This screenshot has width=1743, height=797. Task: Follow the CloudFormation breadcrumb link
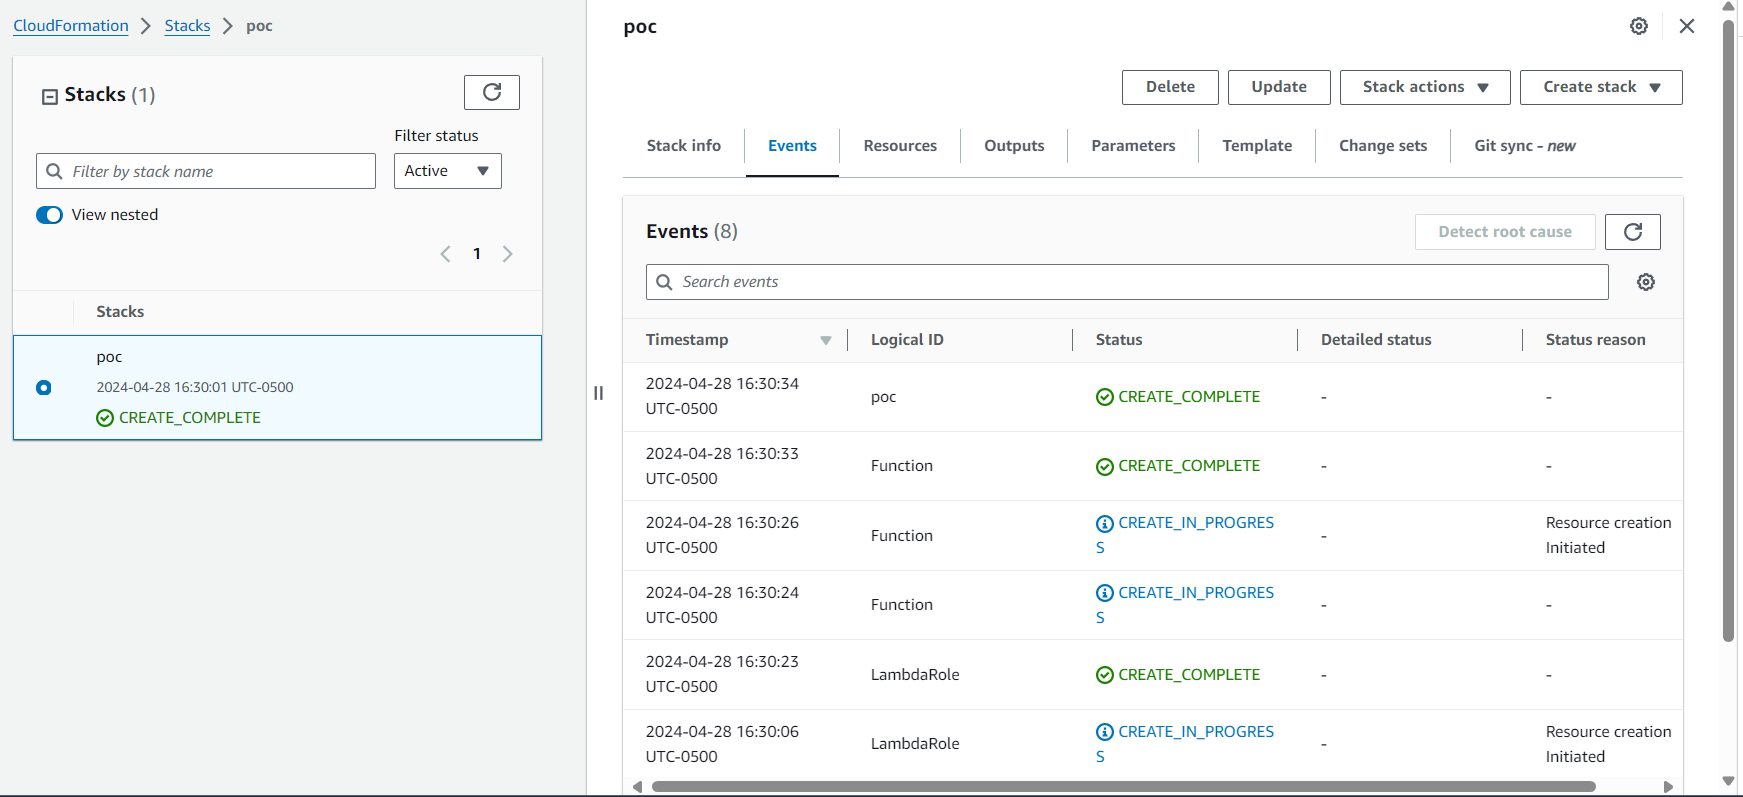click(71, 26)
